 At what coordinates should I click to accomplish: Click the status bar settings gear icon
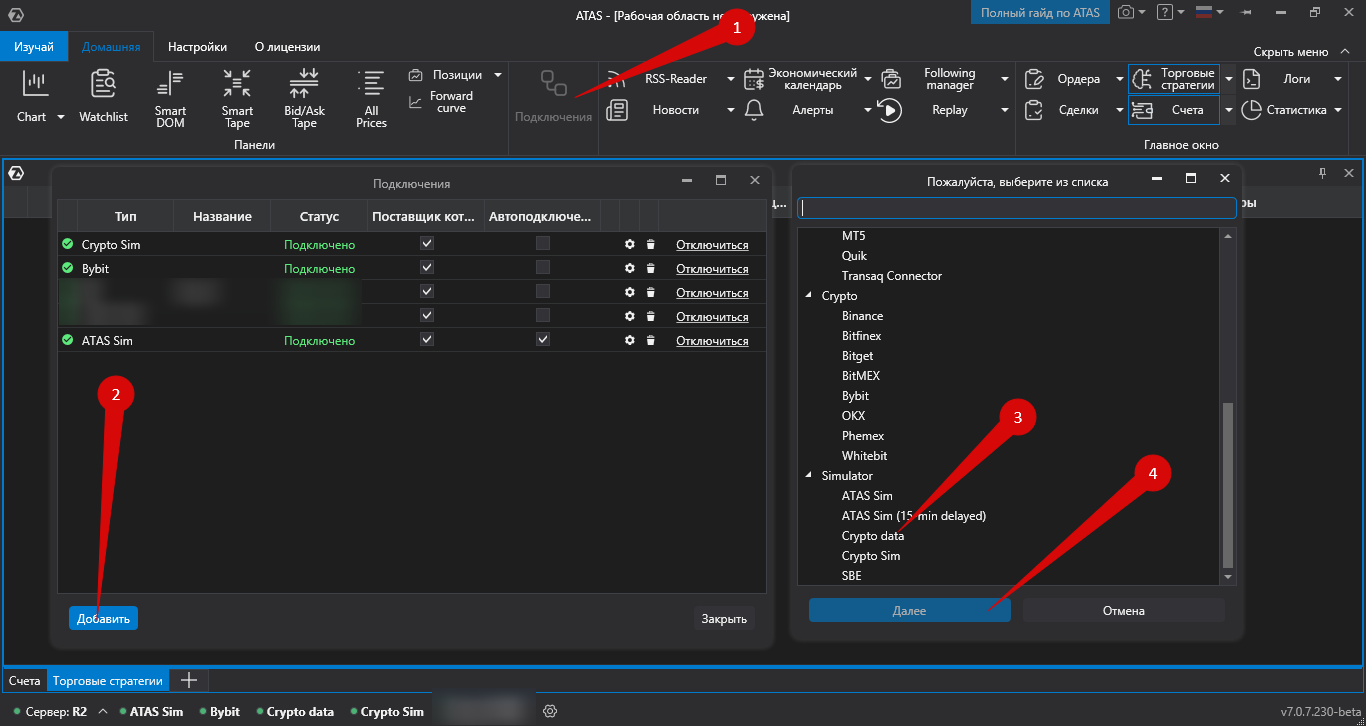(x=549, y=711)
